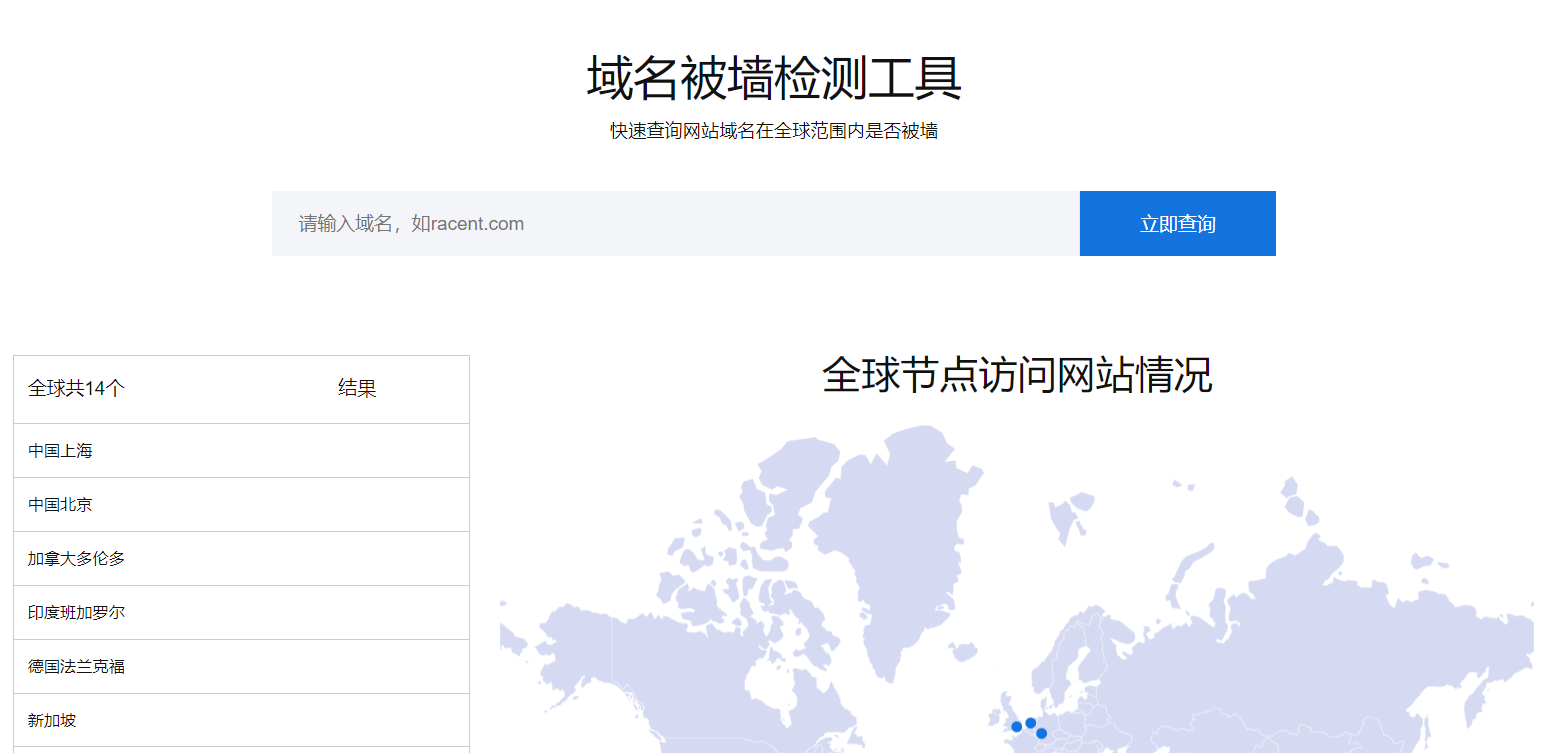1563x753 pixels.
Task: Click the blue node marker over the Netherlands
Action: [x=1030, y=722]
